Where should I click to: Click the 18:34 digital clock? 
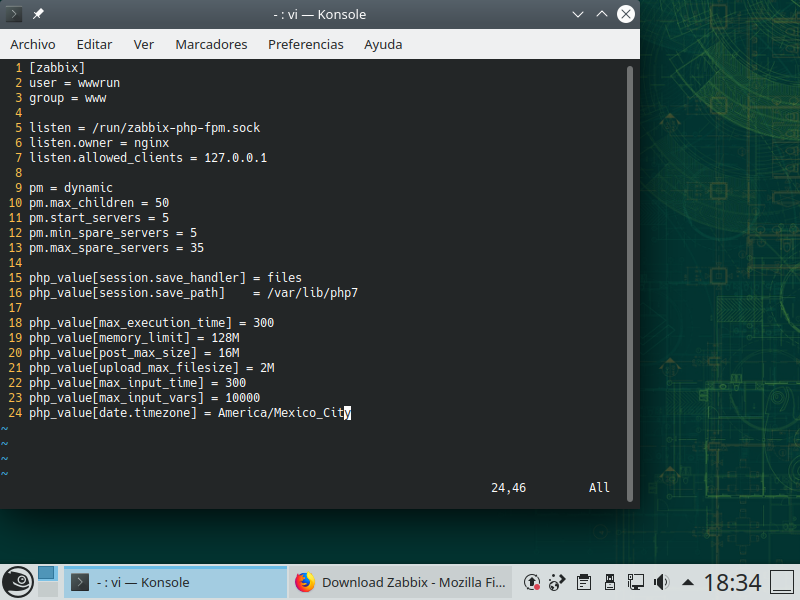[732, 582]
